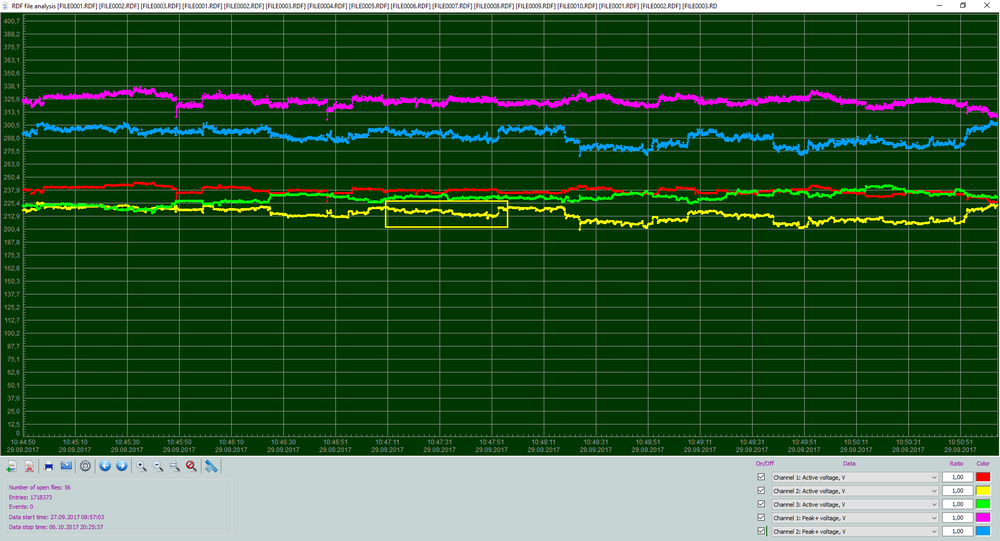
Task: Turn off Channel 2 Peak+ voltage trace
Action: tap(761, 531)
